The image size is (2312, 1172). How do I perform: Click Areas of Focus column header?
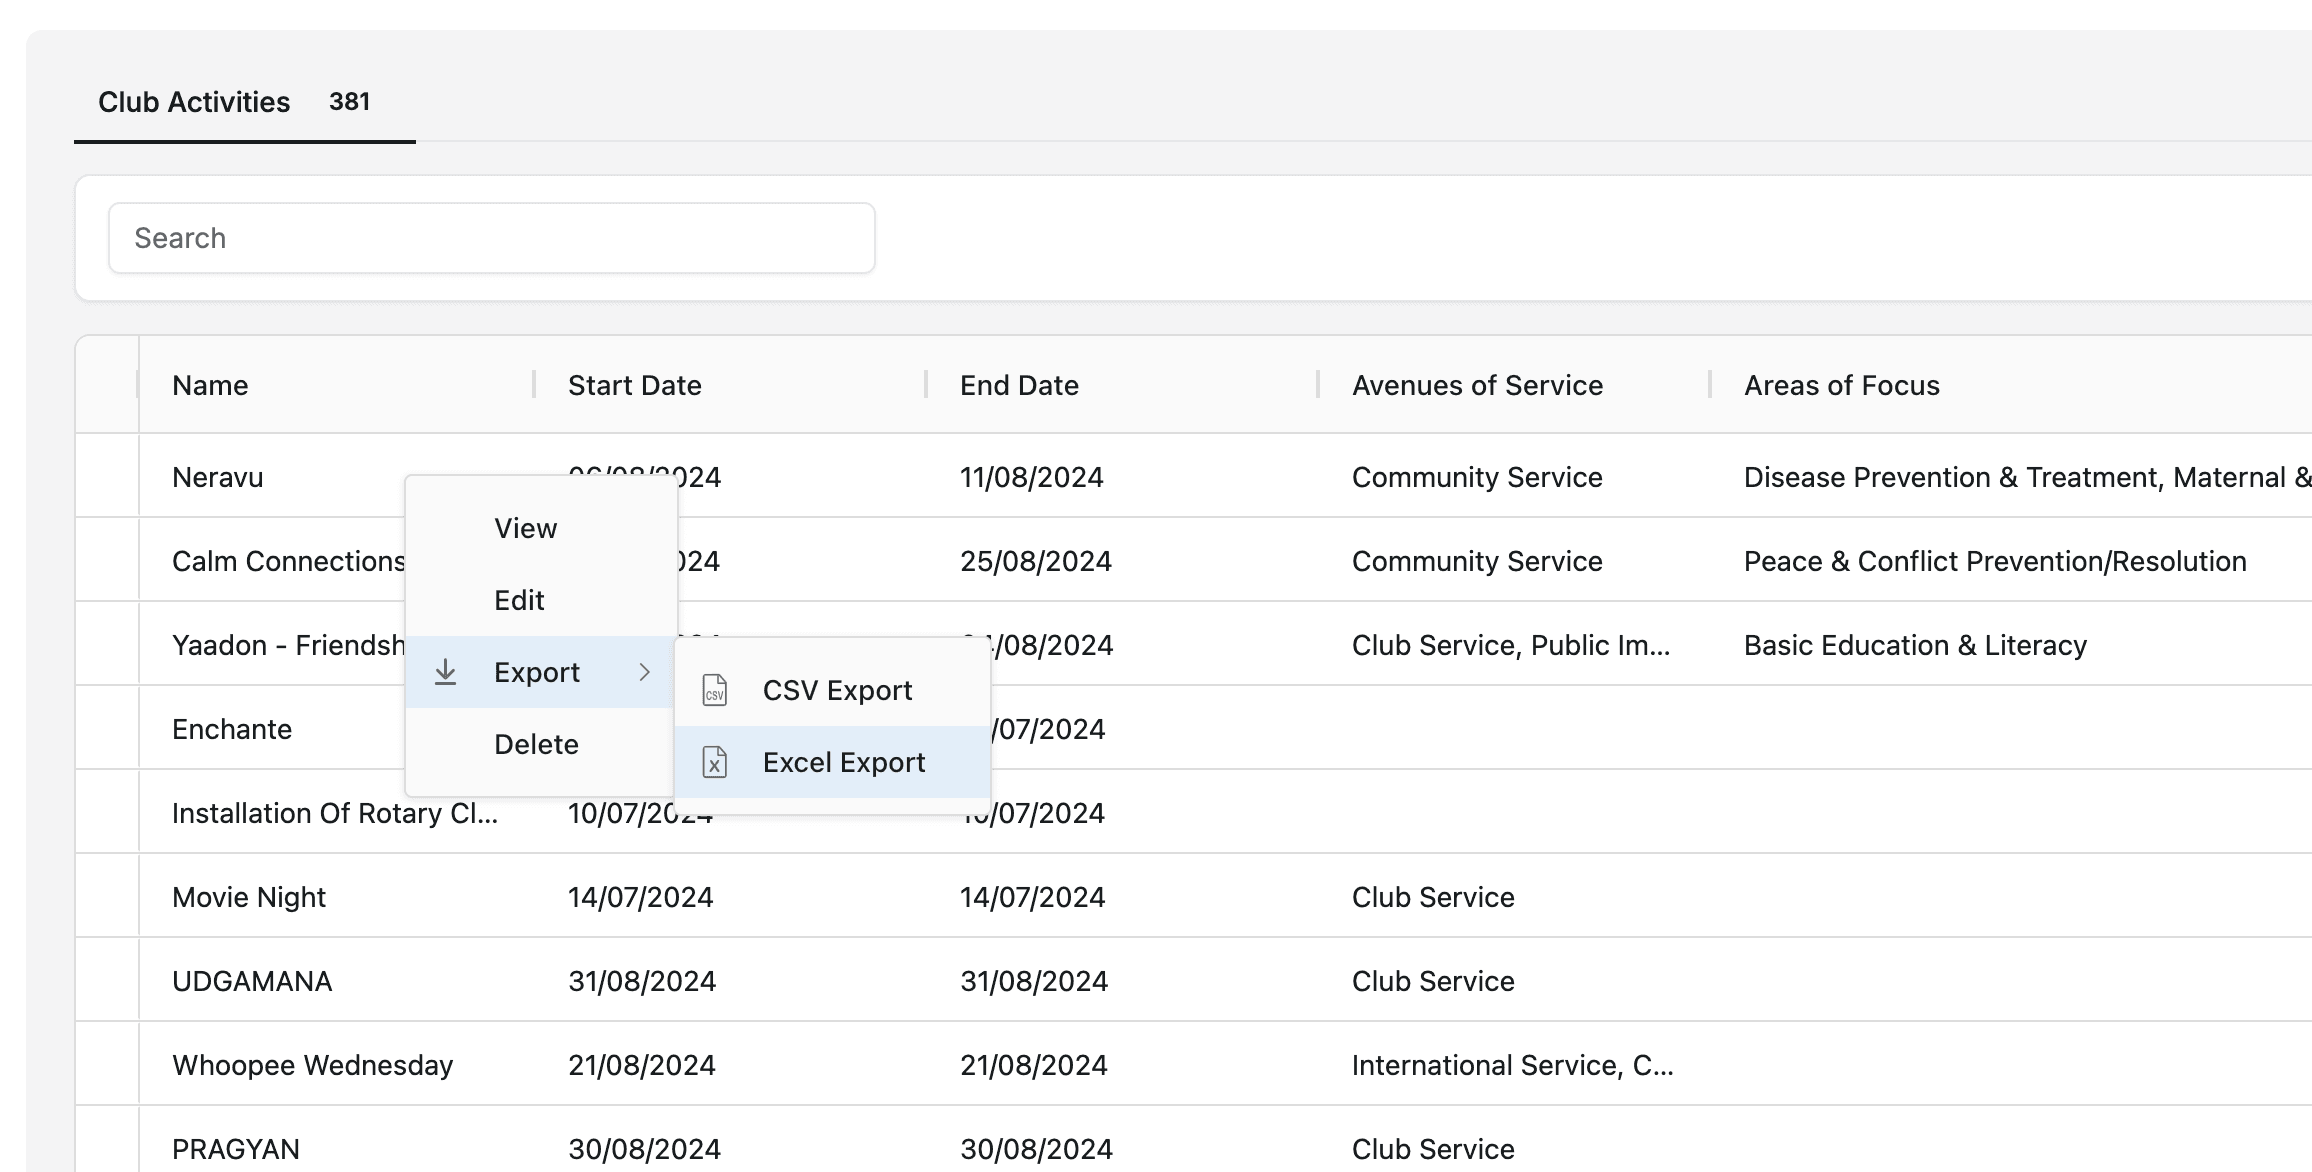coord(1841,385)
